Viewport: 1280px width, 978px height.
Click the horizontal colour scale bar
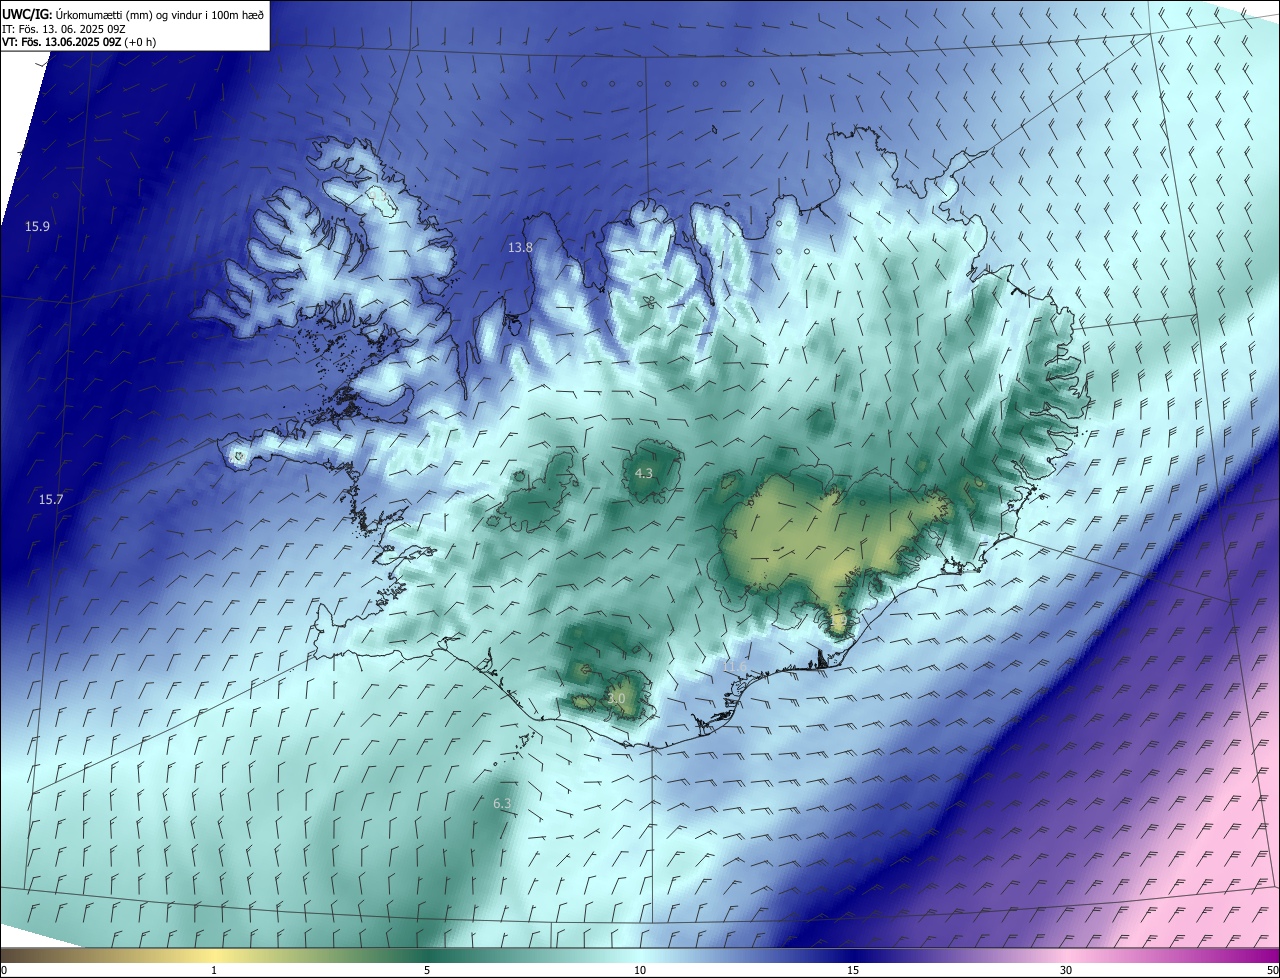pyautogui.click(x=640, y=956)
